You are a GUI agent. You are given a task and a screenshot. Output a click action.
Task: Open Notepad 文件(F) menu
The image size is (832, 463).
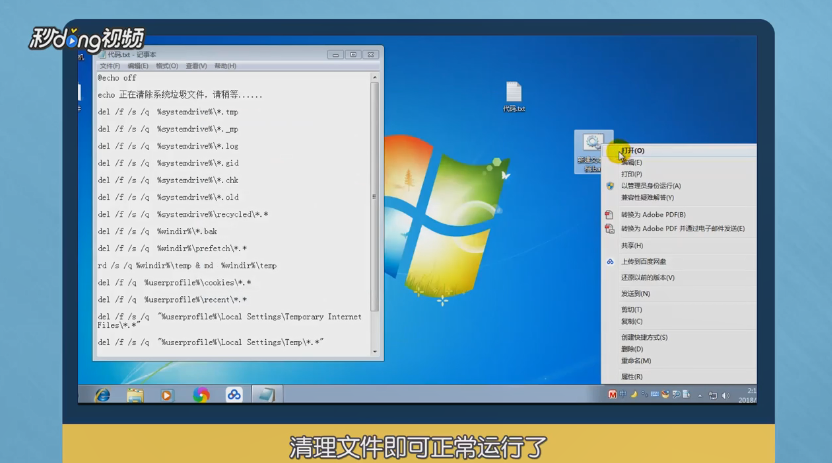pos(110,66)
